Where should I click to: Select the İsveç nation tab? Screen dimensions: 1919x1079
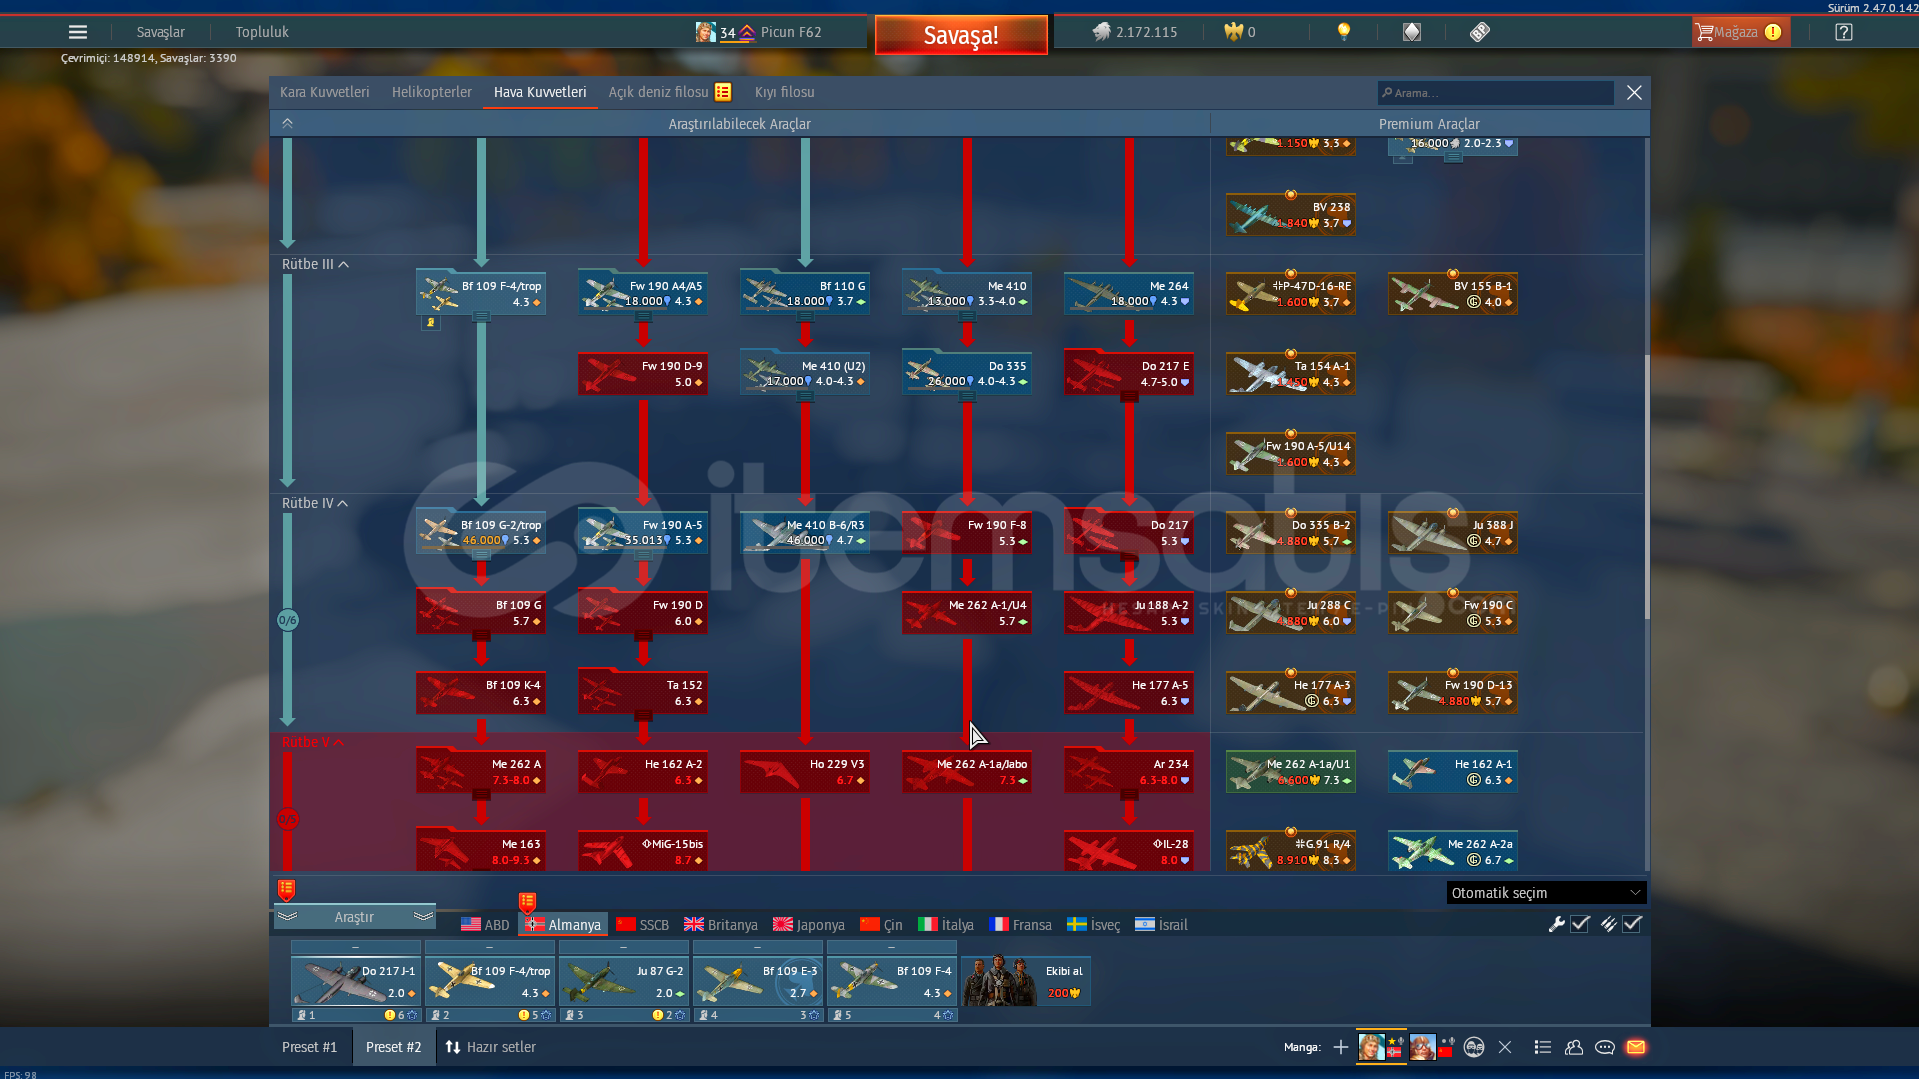pyautogui.click(x=1094, y=925)
